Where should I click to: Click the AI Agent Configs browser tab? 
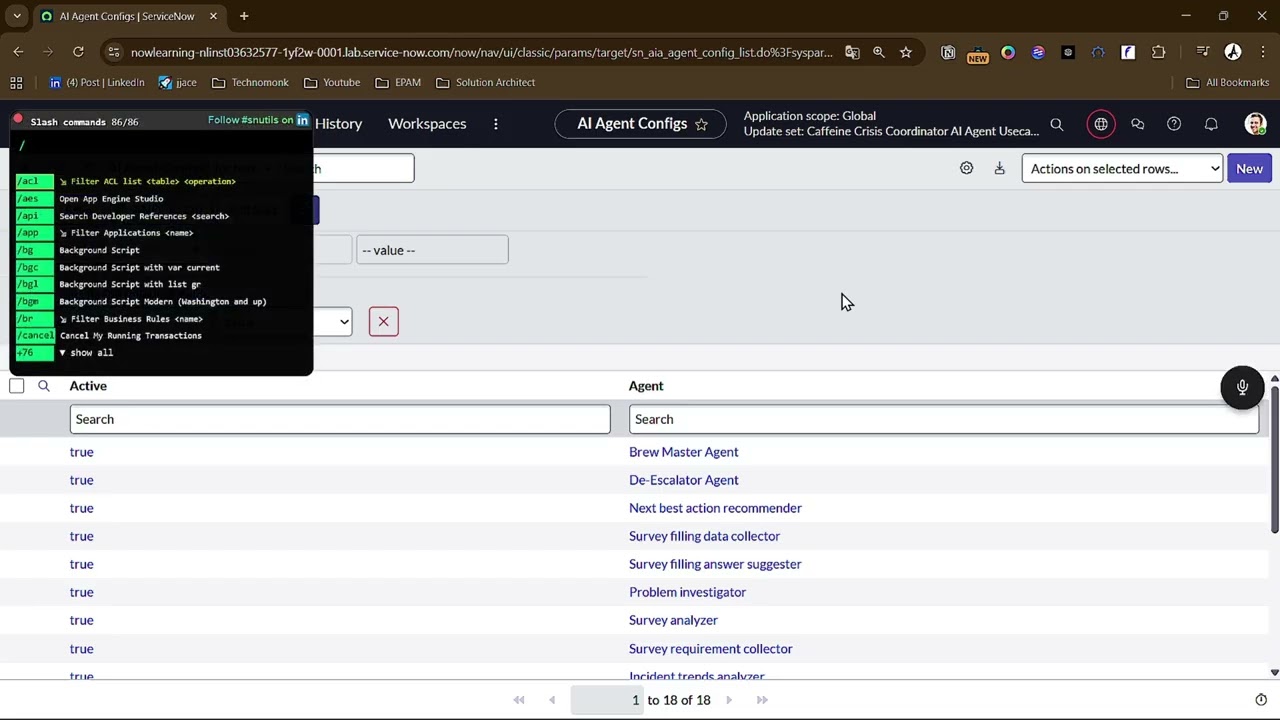pos(128,16)
